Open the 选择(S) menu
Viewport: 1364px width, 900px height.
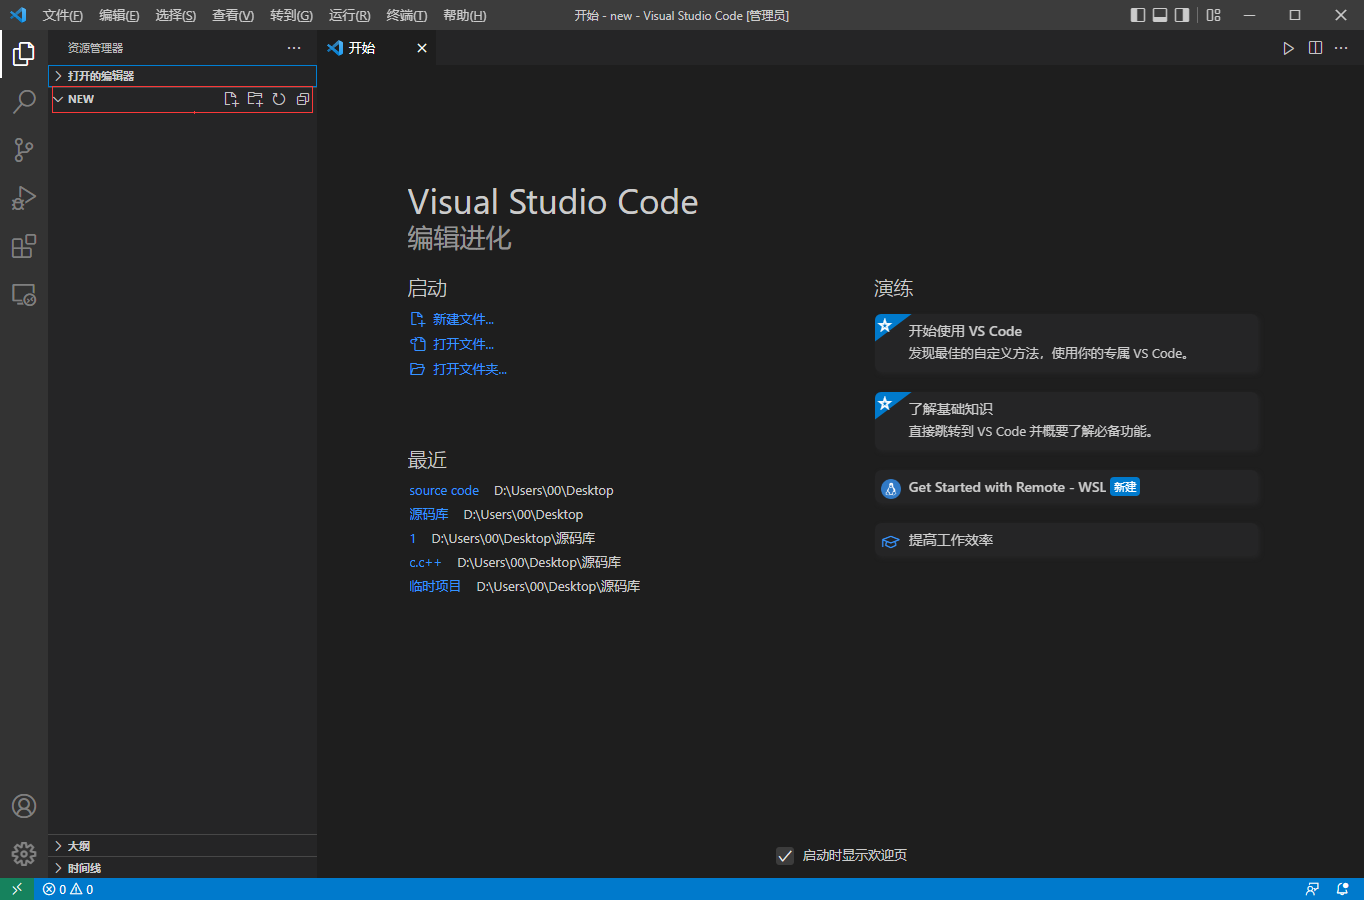176,15
